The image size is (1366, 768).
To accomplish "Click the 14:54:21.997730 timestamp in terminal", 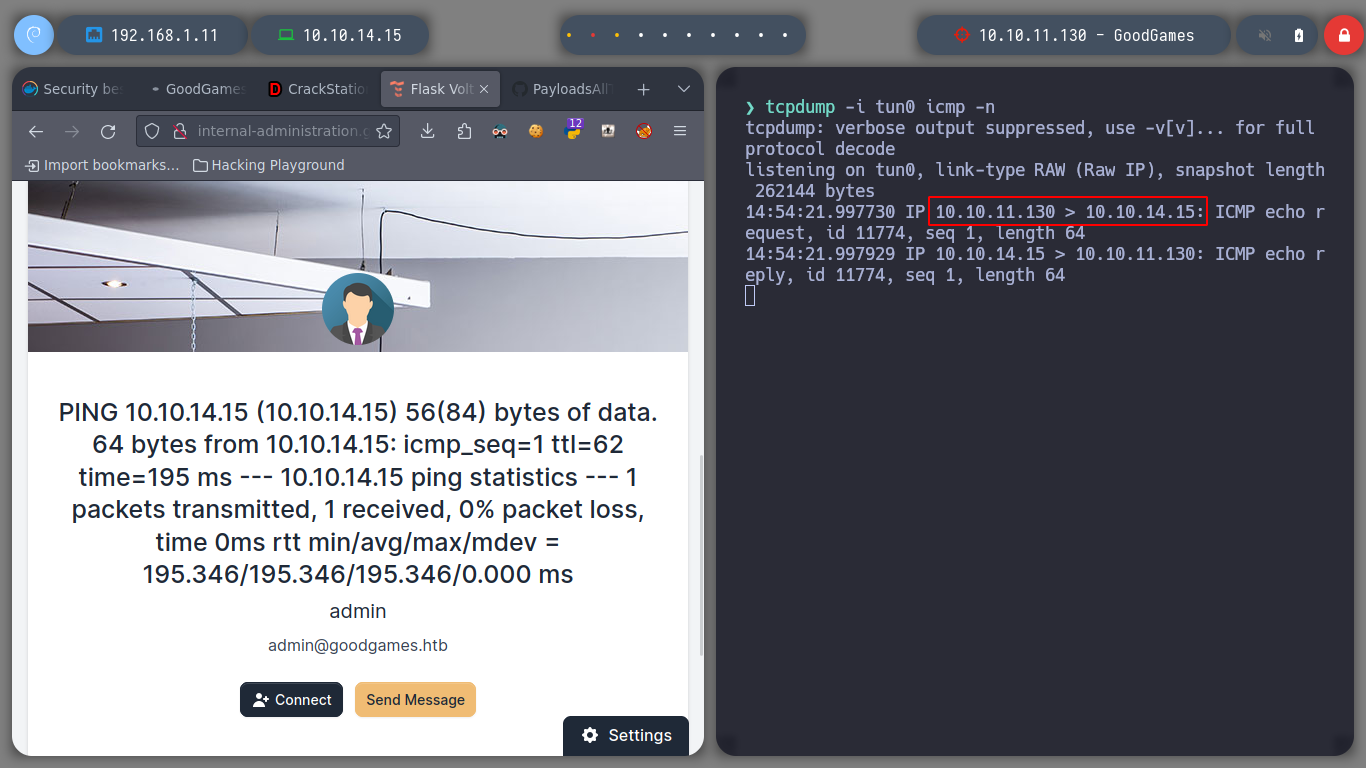I will pyautogui.click(x=820, y=212).
